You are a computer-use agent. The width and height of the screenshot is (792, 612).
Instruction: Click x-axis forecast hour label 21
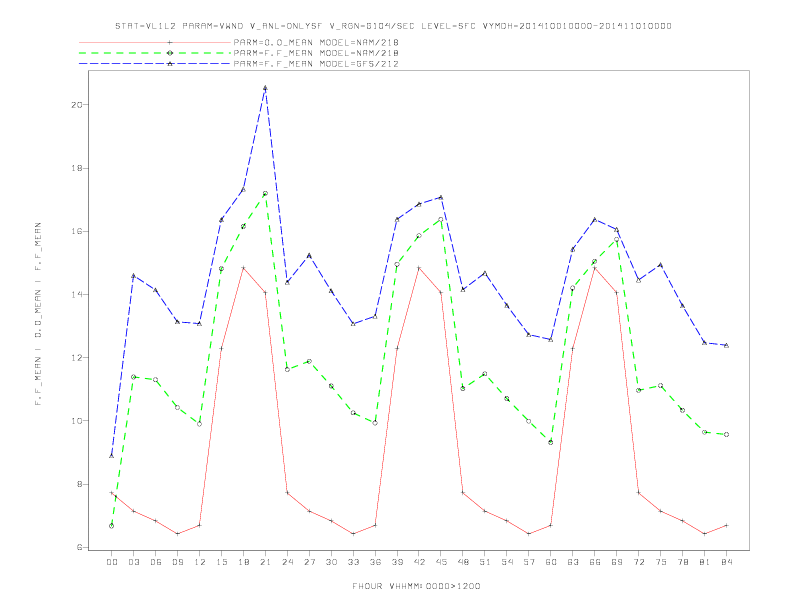(265, 562)
